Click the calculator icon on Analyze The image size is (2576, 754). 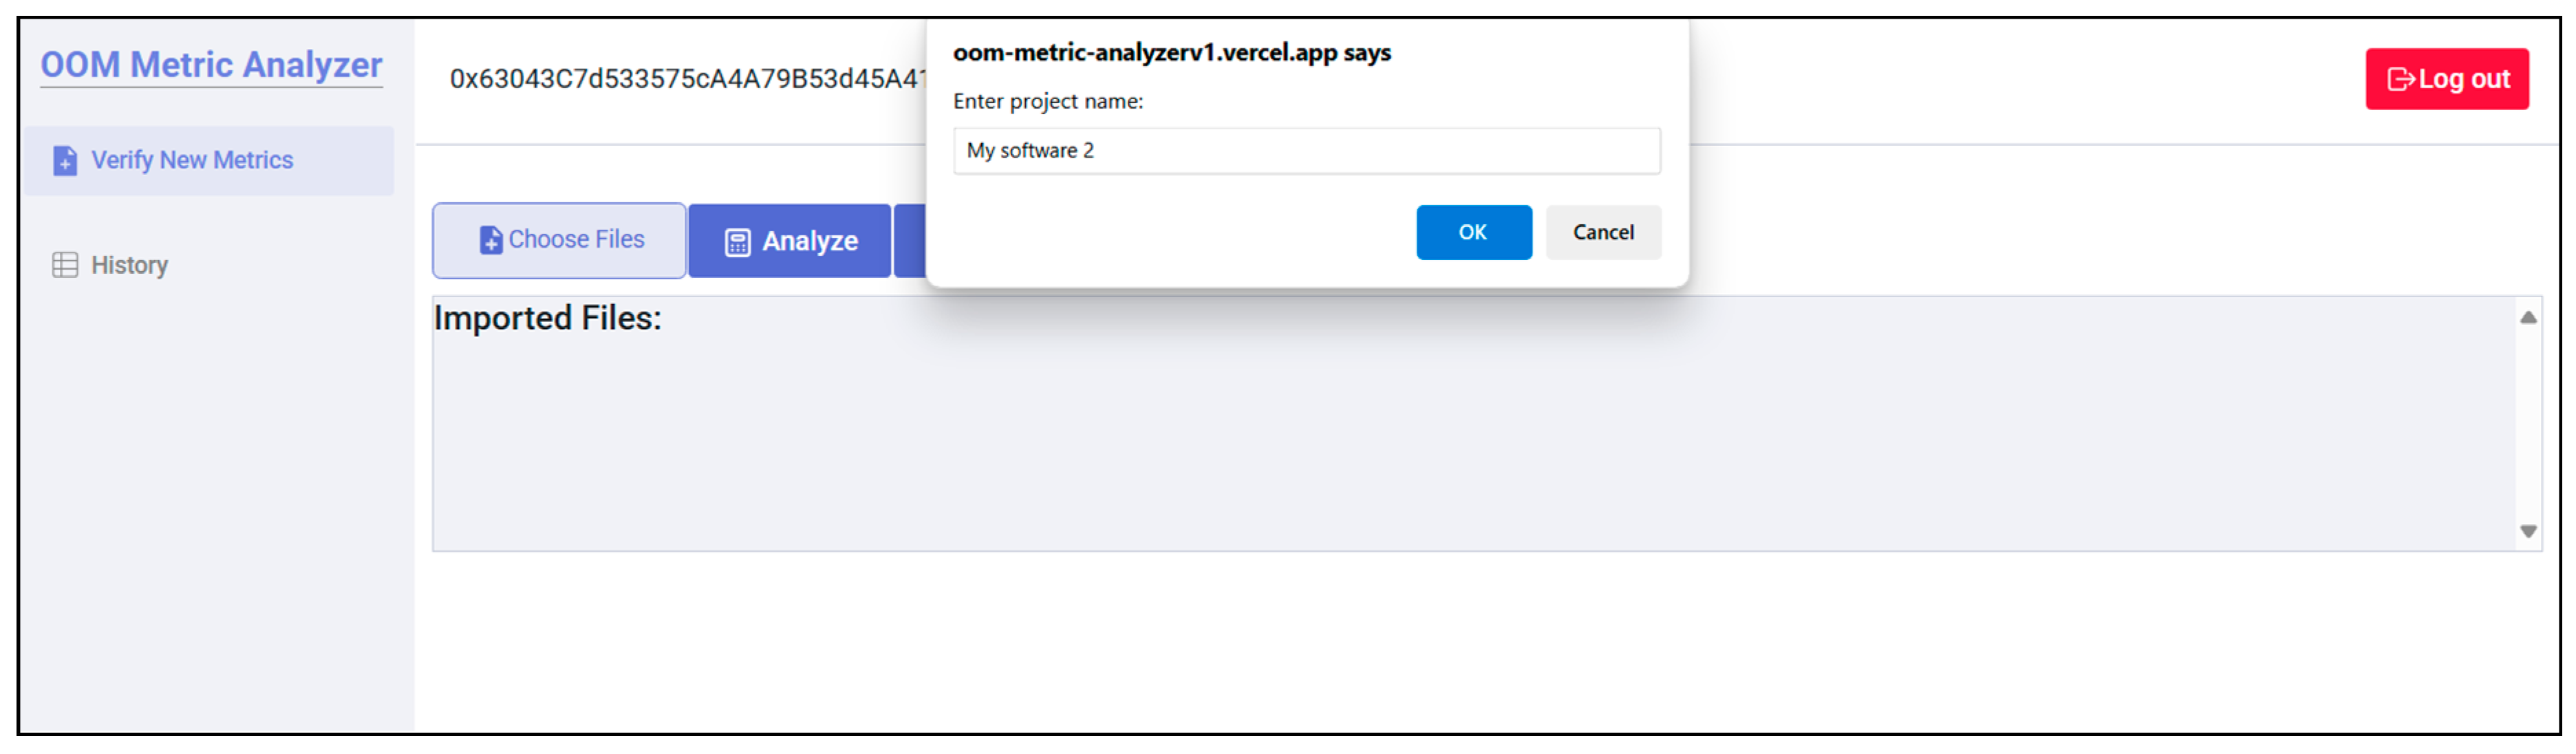[x=737, y=243]
